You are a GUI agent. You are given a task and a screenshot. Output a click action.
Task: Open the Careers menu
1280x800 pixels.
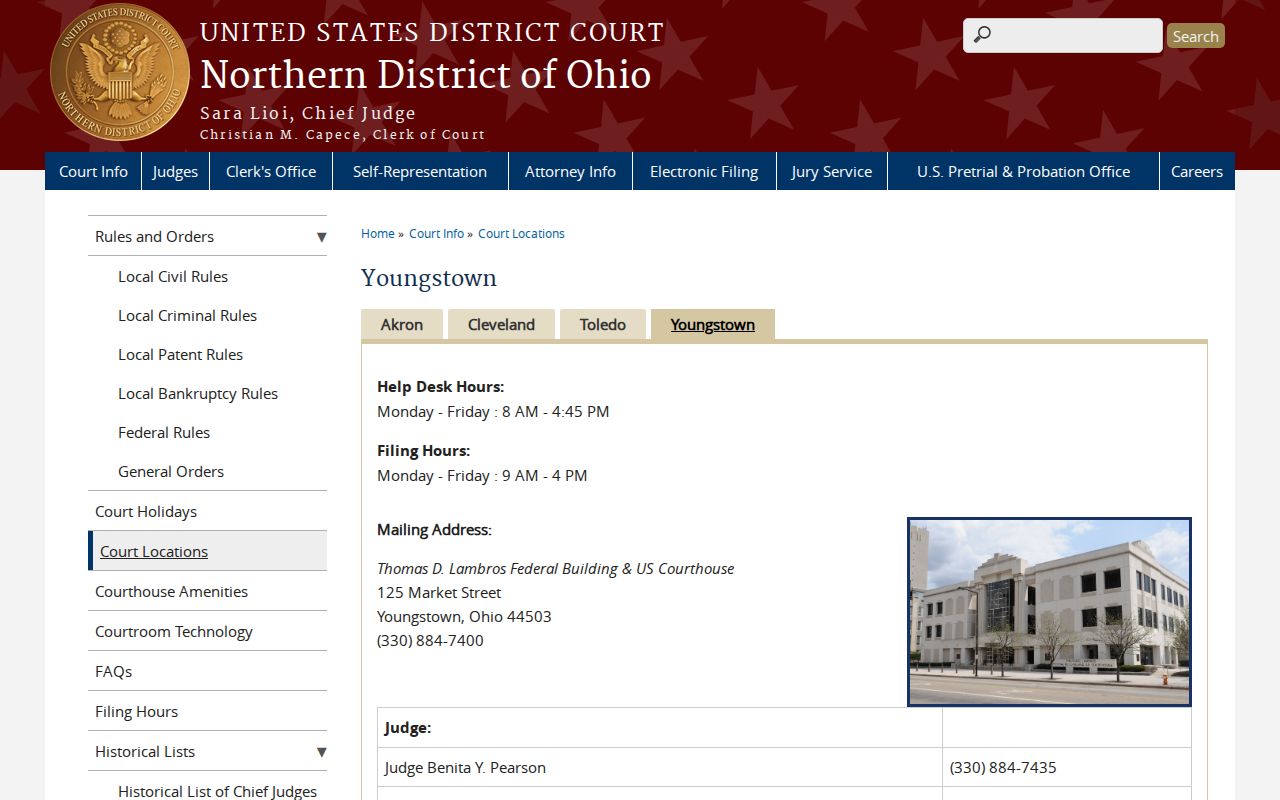(x=1197, y=171)
